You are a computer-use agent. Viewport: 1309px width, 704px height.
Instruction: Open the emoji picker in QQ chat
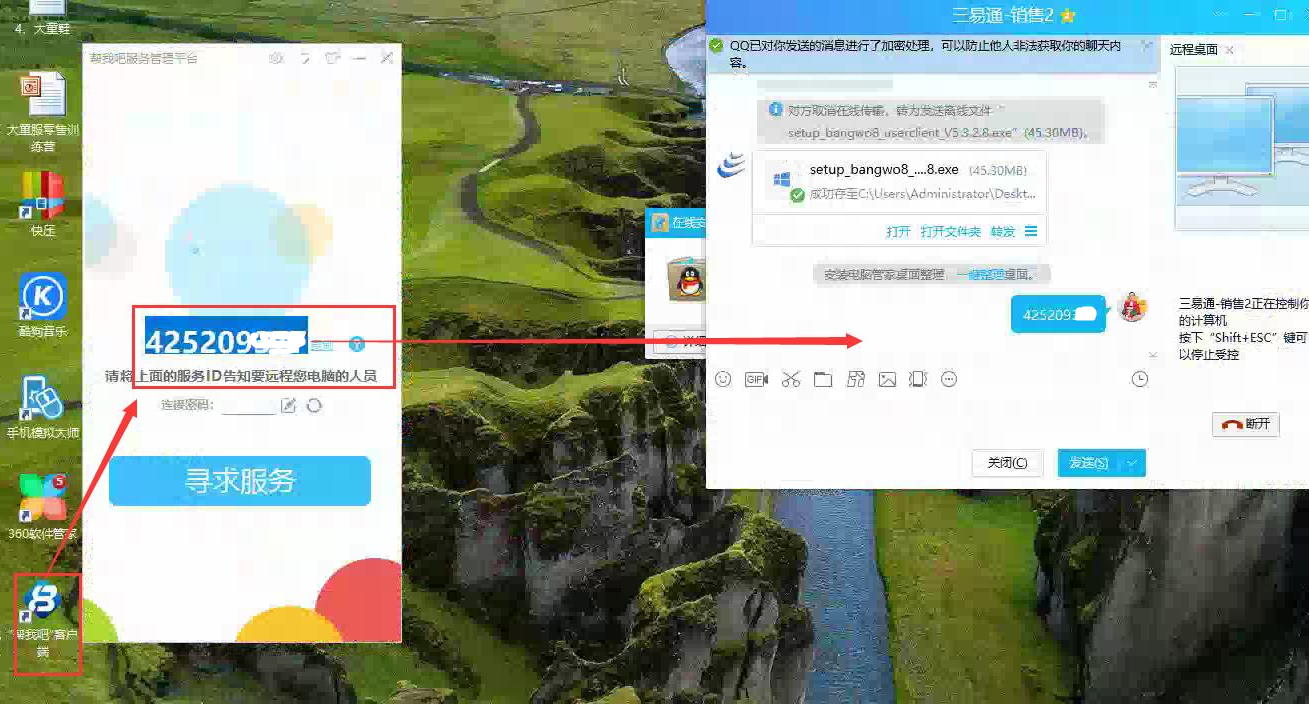click(724, 379)
